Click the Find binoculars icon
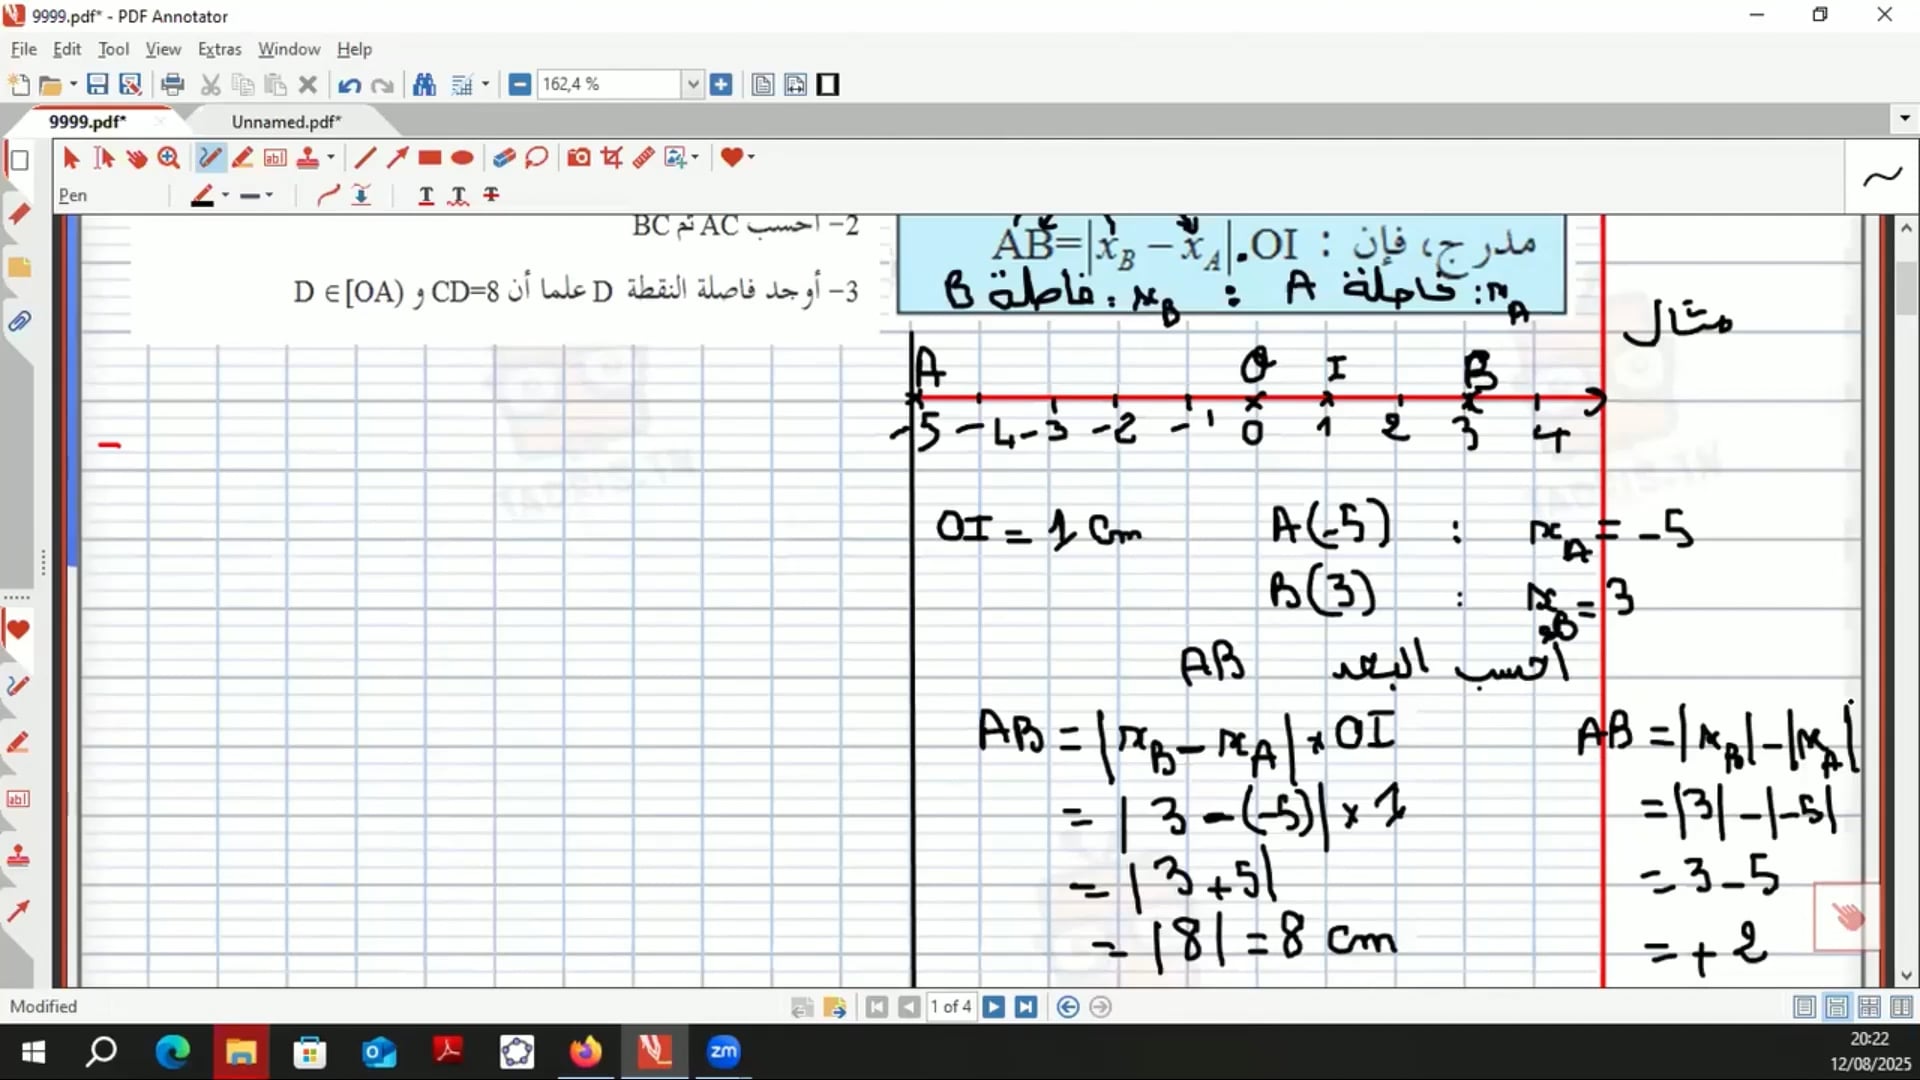The height and width of the screenshot is (1080, 1920). [424, 85]
